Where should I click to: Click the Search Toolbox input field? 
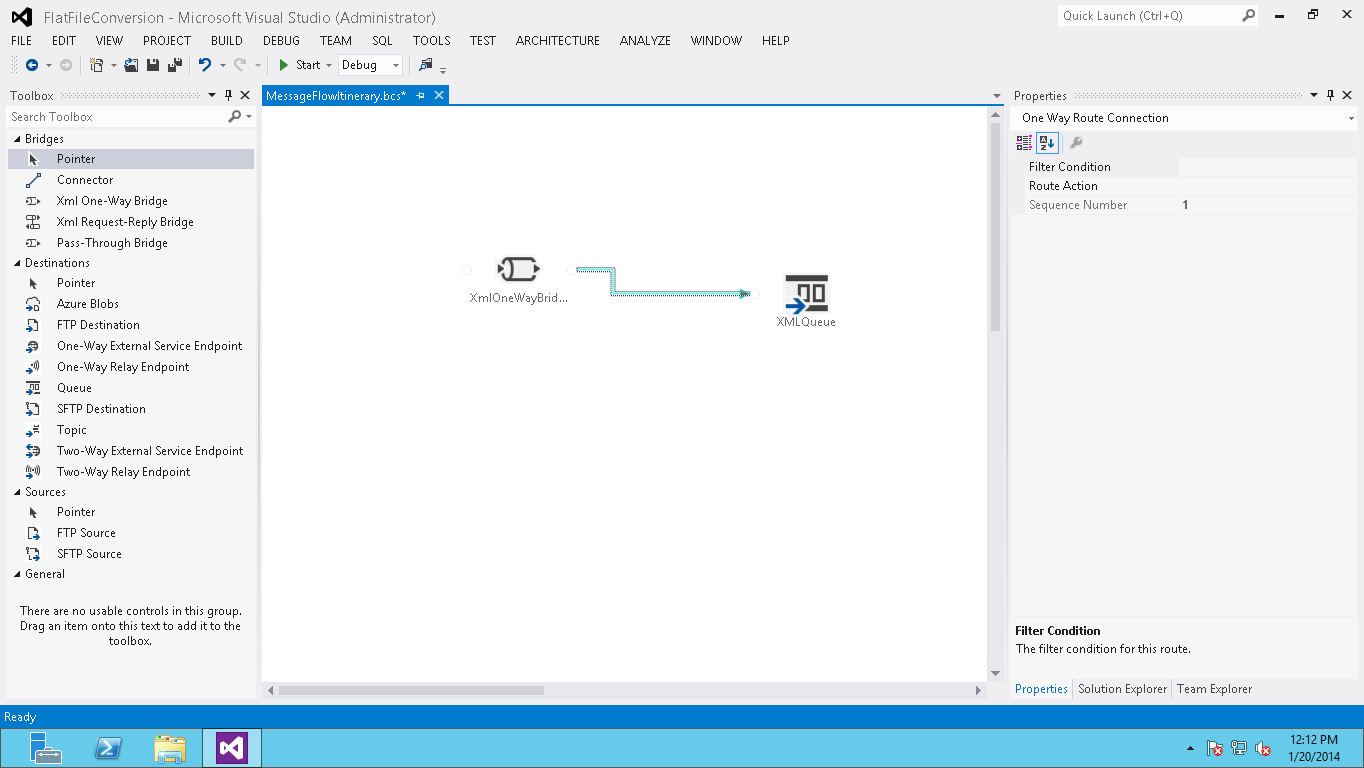click(x=118, y=117)
